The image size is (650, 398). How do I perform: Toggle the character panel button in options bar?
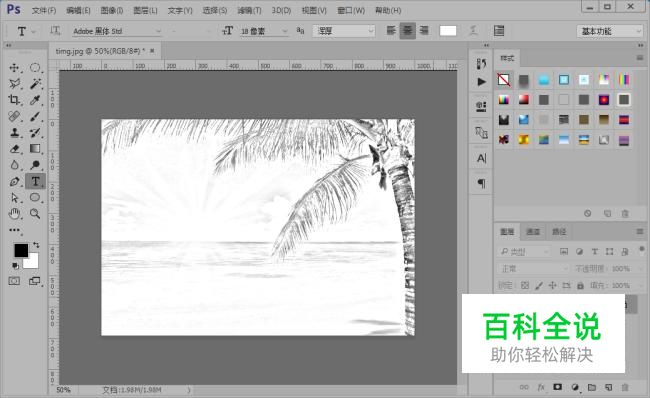pyautogui.click(x=499, y=31)
